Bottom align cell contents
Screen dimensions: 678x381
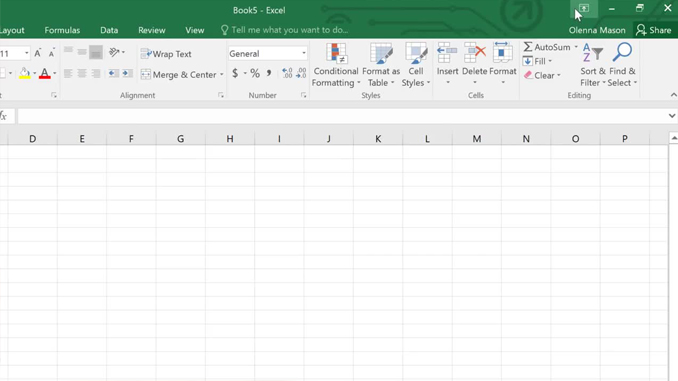click(x=96, y=52)
